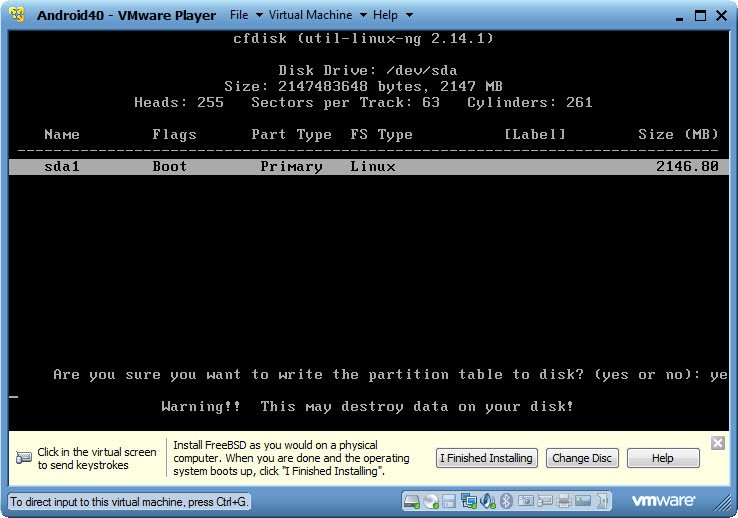
Task: Click the floppy drive status icon
Action: point(449,502)
